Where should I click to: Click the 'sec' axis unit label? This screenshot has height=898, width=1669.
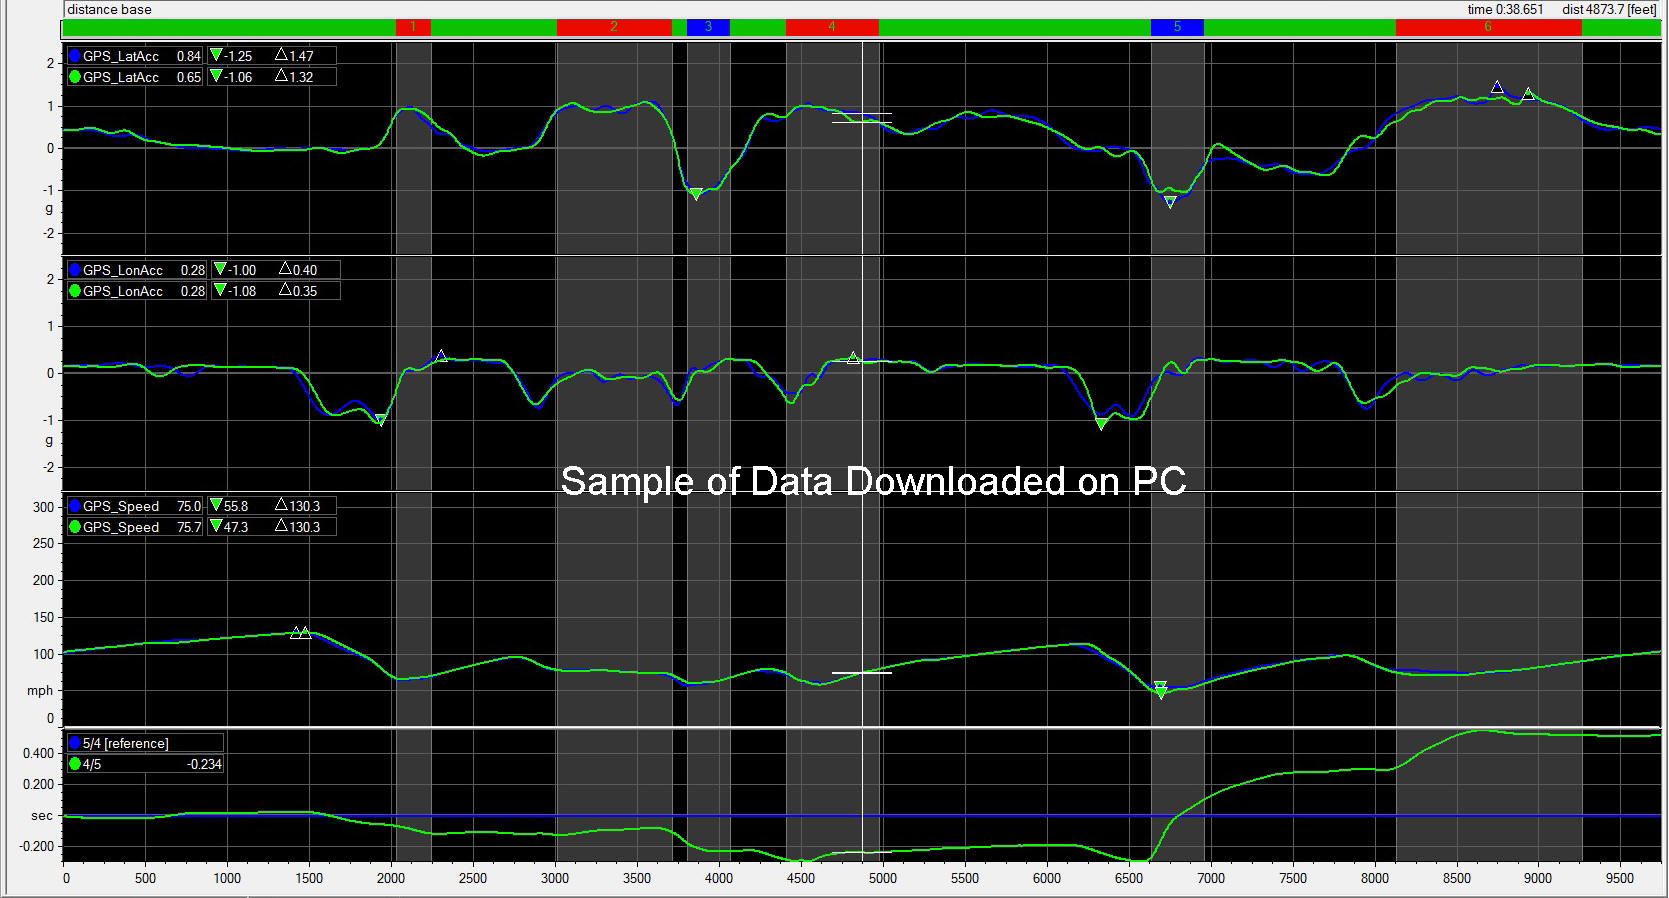pyautogui.click(x=41, y=815)
